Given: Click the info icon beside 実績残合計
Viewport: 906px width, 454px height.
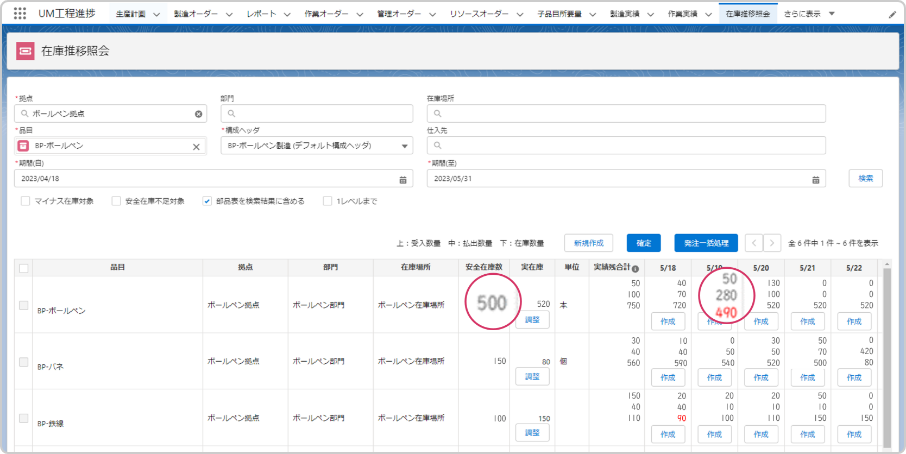Looking at the screenshot, I should pos(635,269).
